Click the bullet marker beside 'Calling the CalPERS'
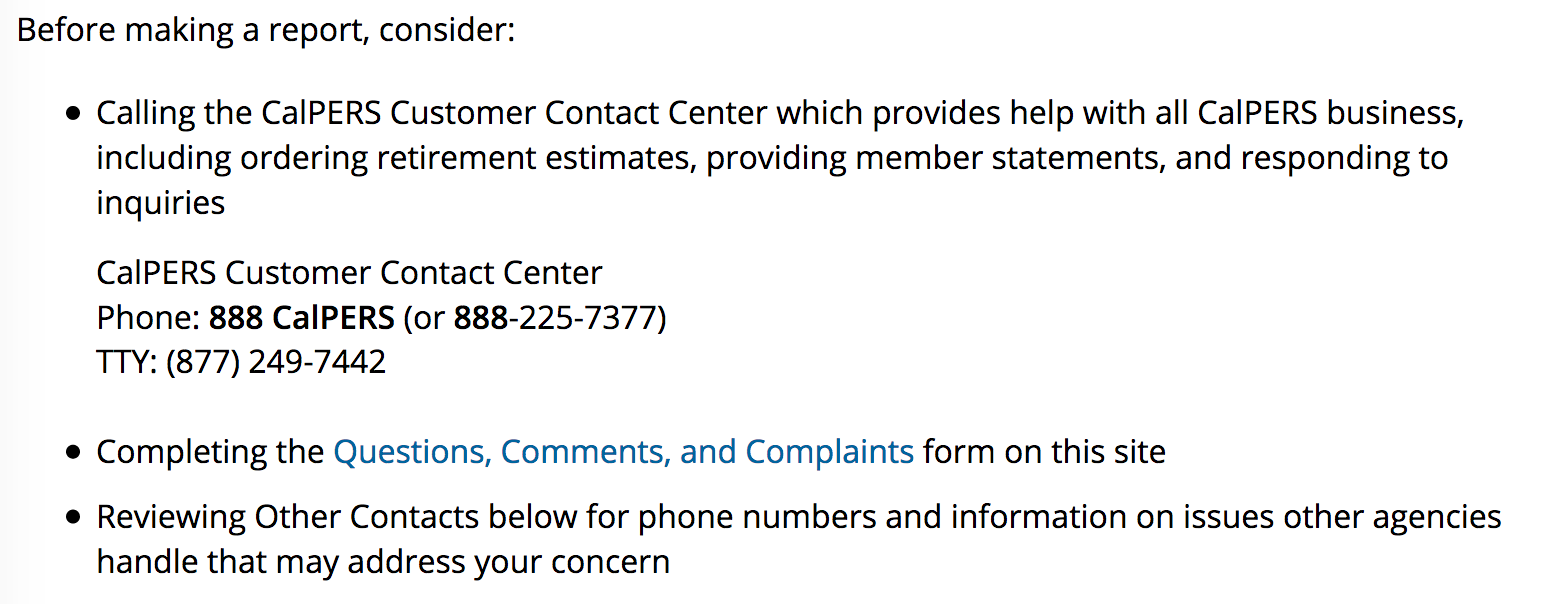The width and height of the screenshot is (1546, 604). tap(72, 114)
